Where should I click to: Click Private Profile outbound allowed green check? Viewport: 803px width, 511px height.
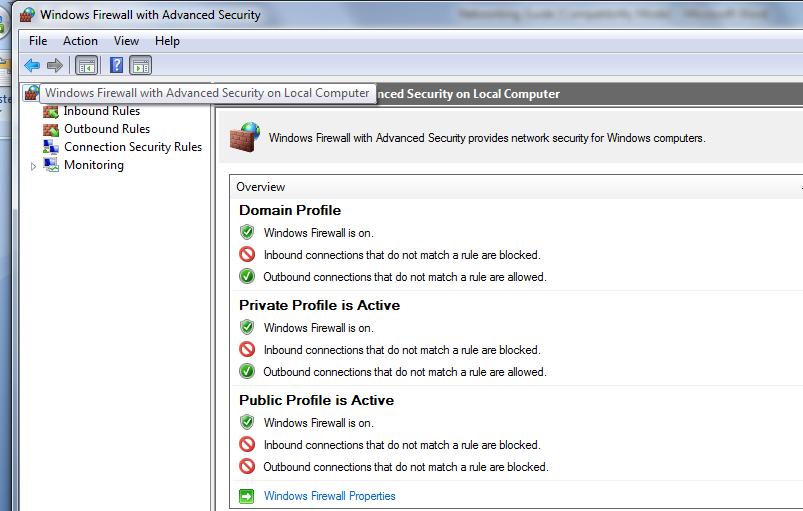click(x=247, y=371)
